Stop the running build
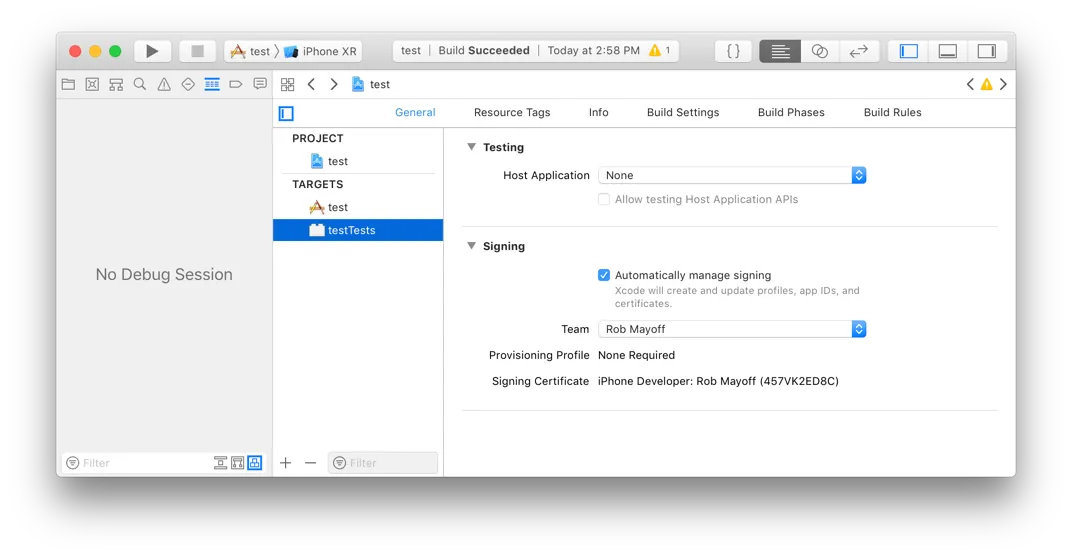Viewport: 1072px width, 557px height. [198, 51]
